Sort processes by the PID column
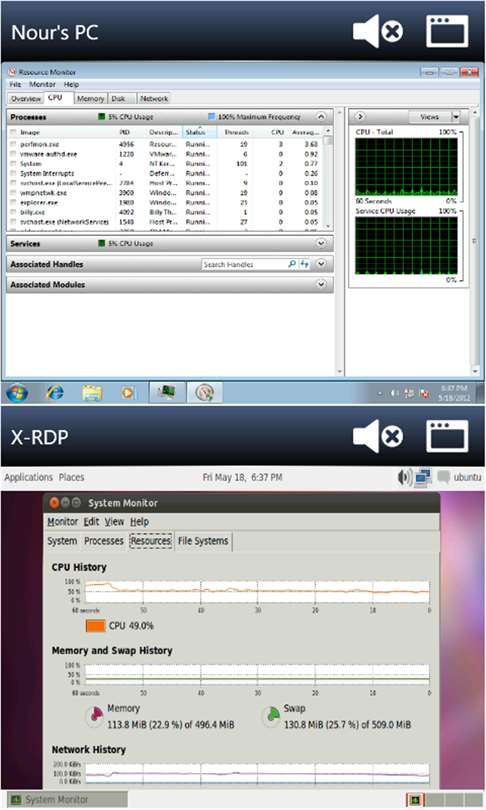 124,133
